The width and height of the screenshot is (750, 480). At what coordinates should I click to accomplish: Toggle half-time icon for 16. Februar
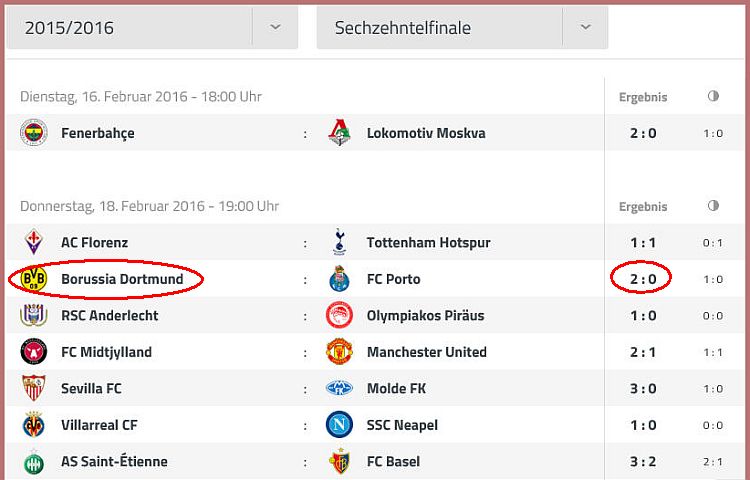point(713,96)
